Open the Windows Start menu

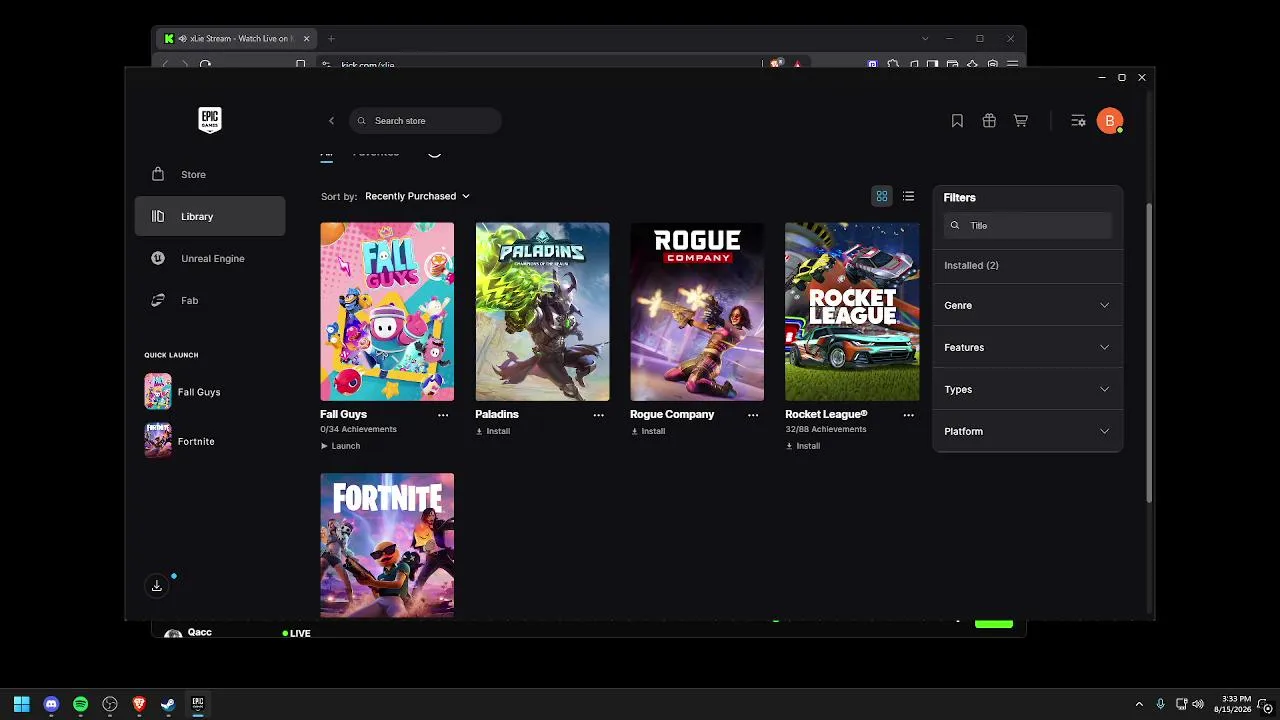tap(21, 704)
